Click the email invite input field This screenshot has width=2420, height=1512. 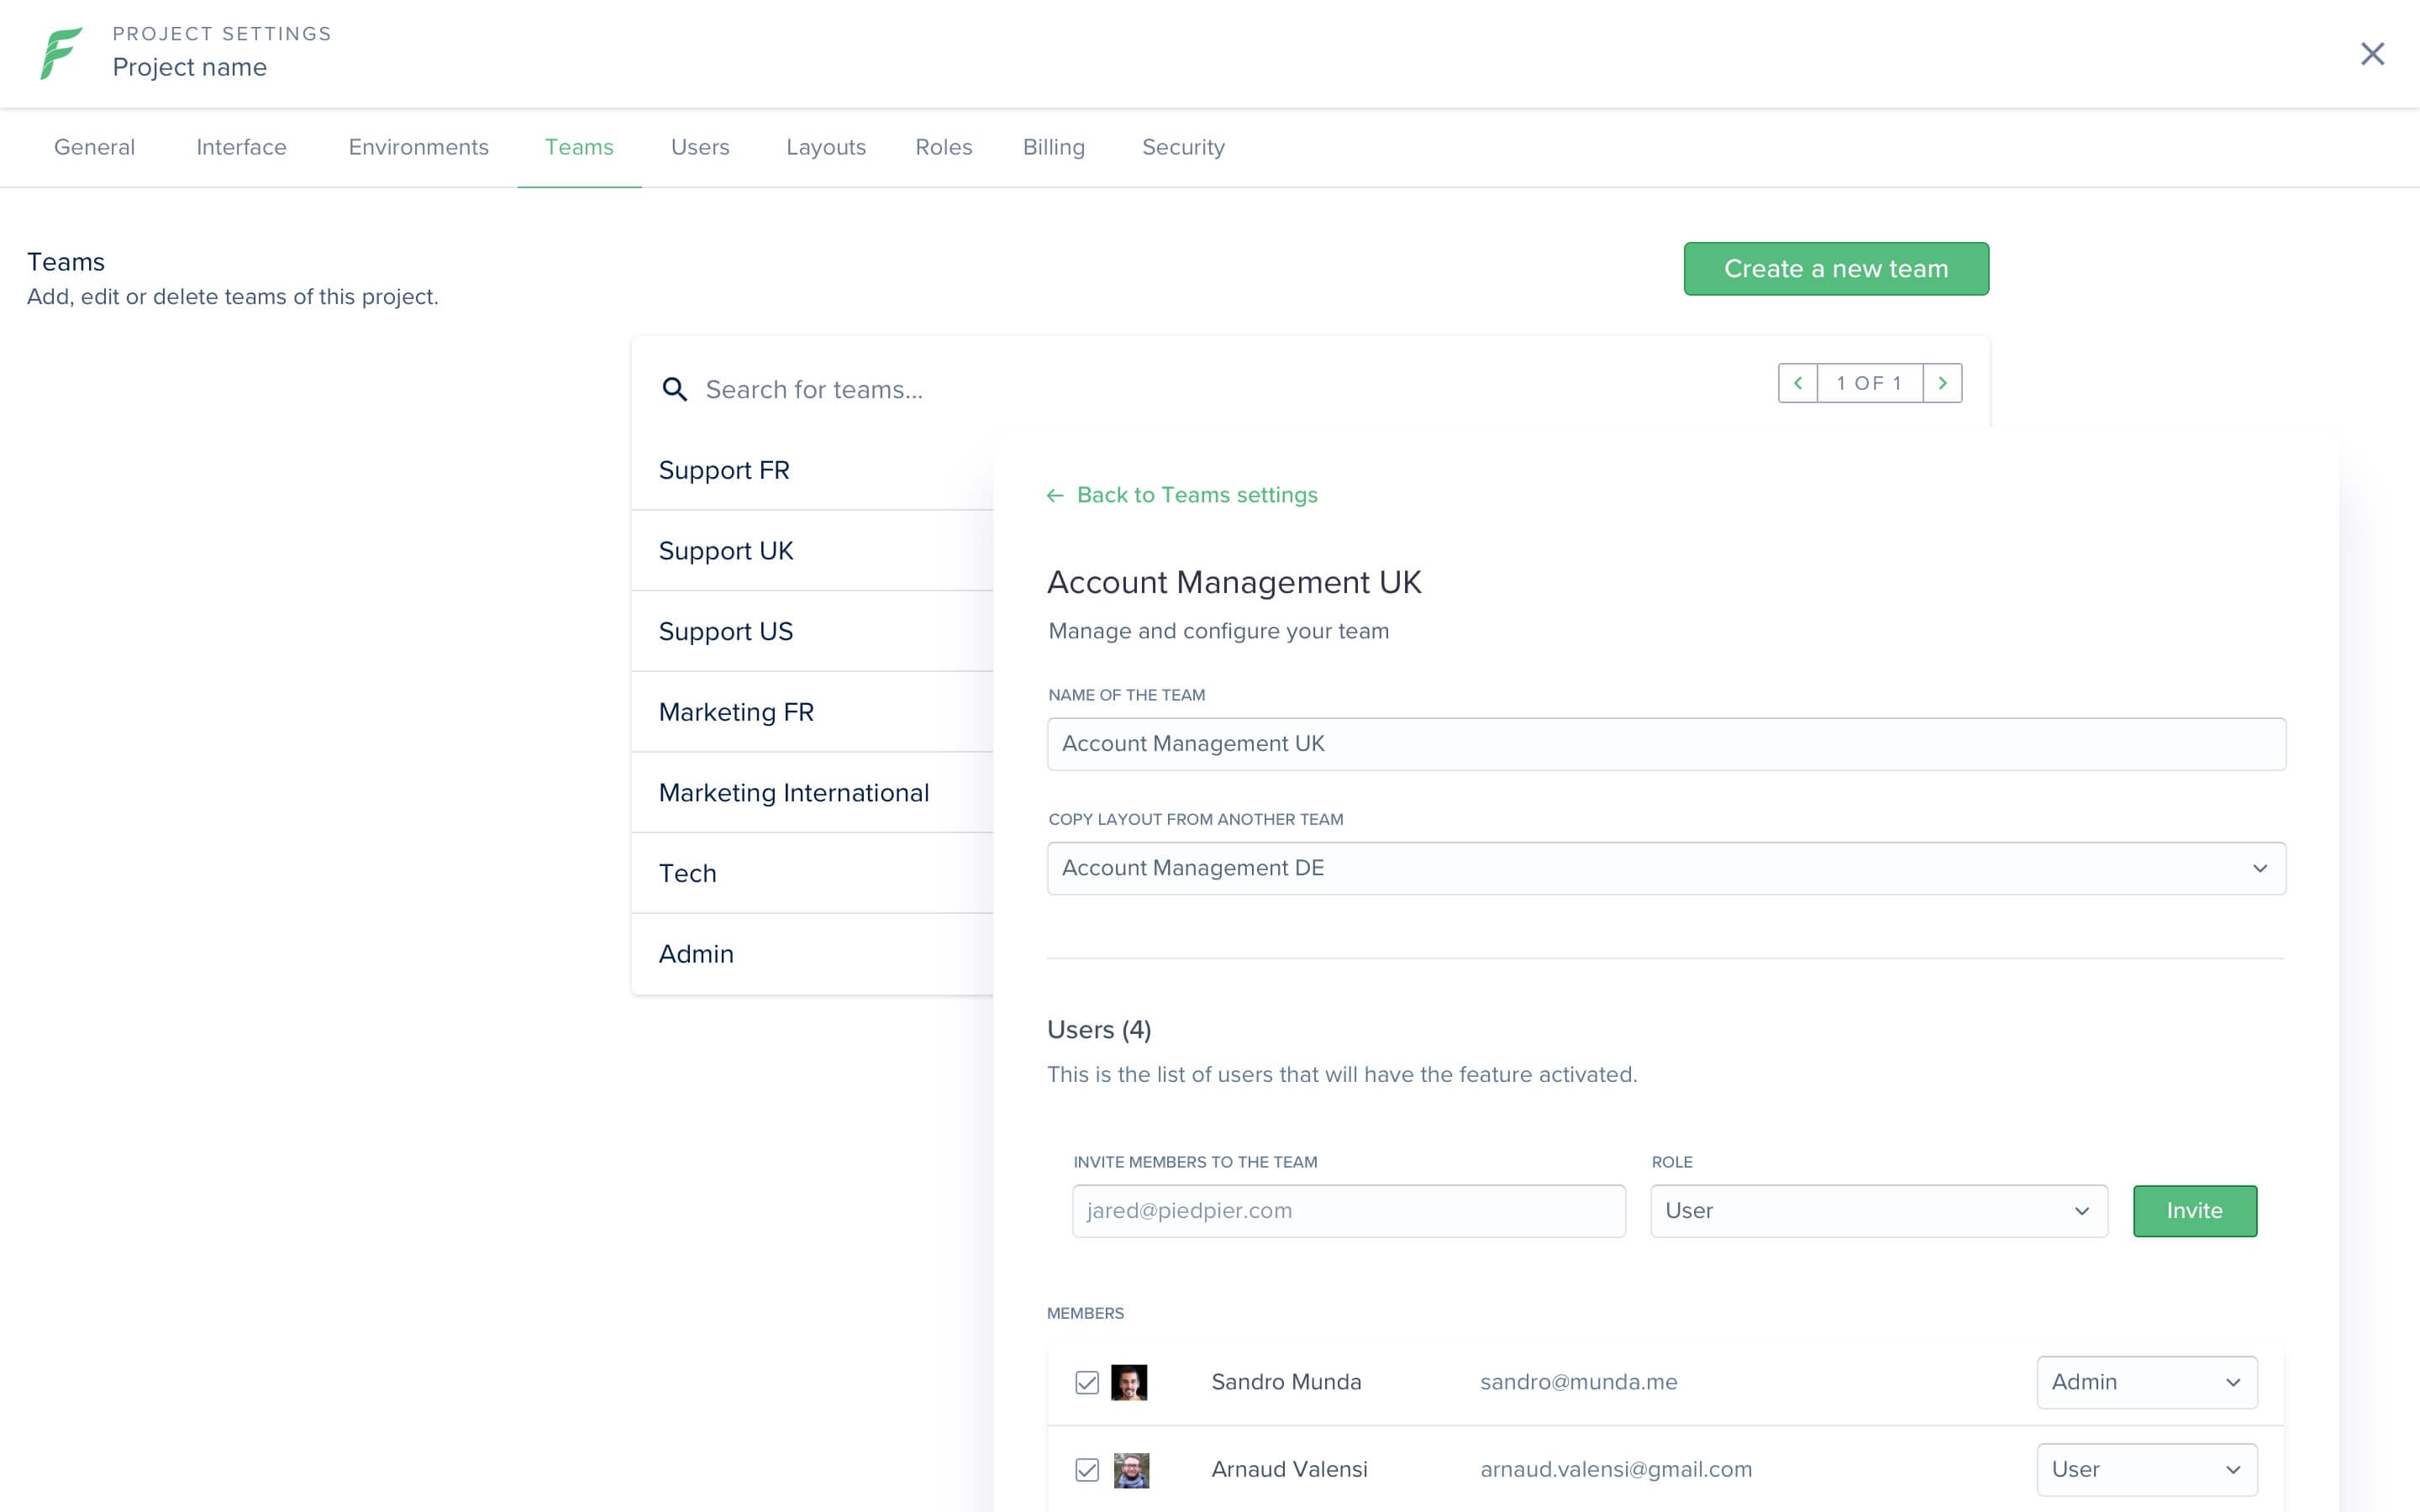coord(1349,1210)
